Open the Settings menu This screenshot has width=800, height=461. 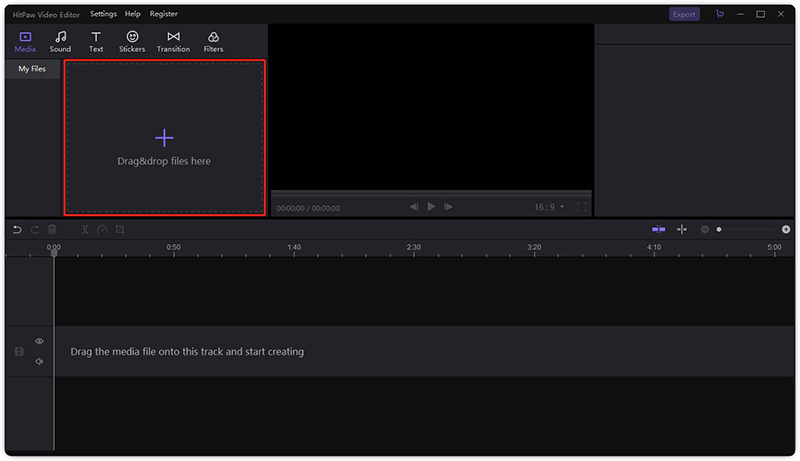[103, 14]
